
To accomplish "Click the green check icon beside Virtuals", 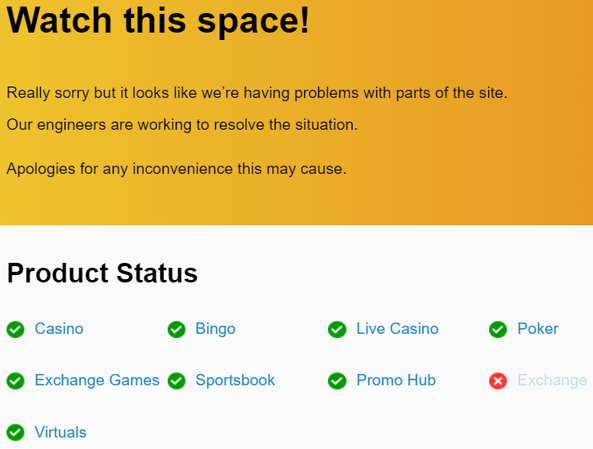I will tap(16, 433).
